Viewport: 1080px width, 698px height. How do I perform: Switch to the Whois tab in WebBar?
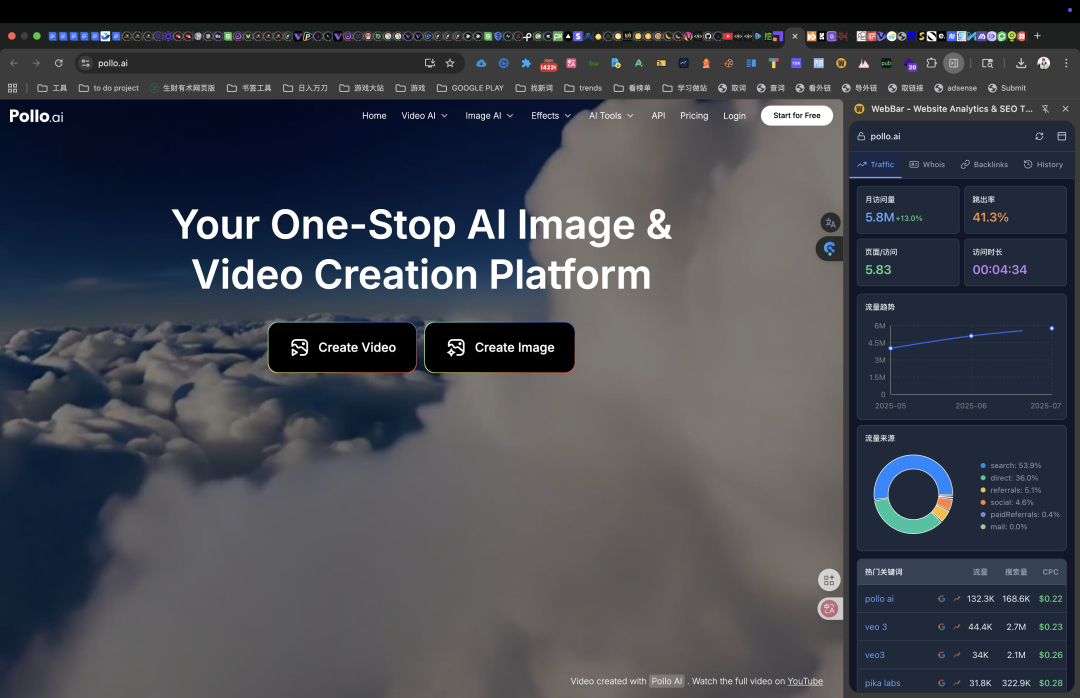tap(927, 165)
